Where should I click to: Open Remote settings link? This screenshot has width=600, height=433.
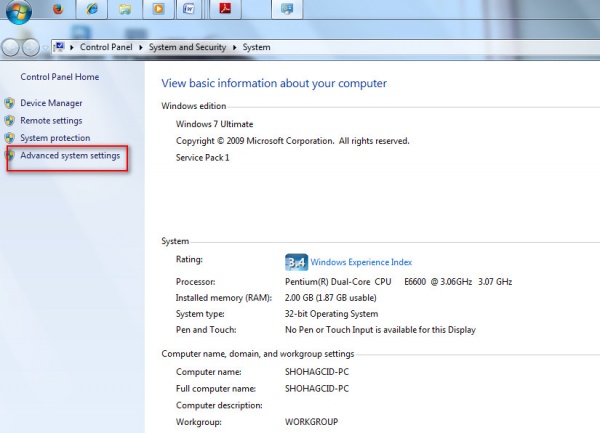[51, 120]
